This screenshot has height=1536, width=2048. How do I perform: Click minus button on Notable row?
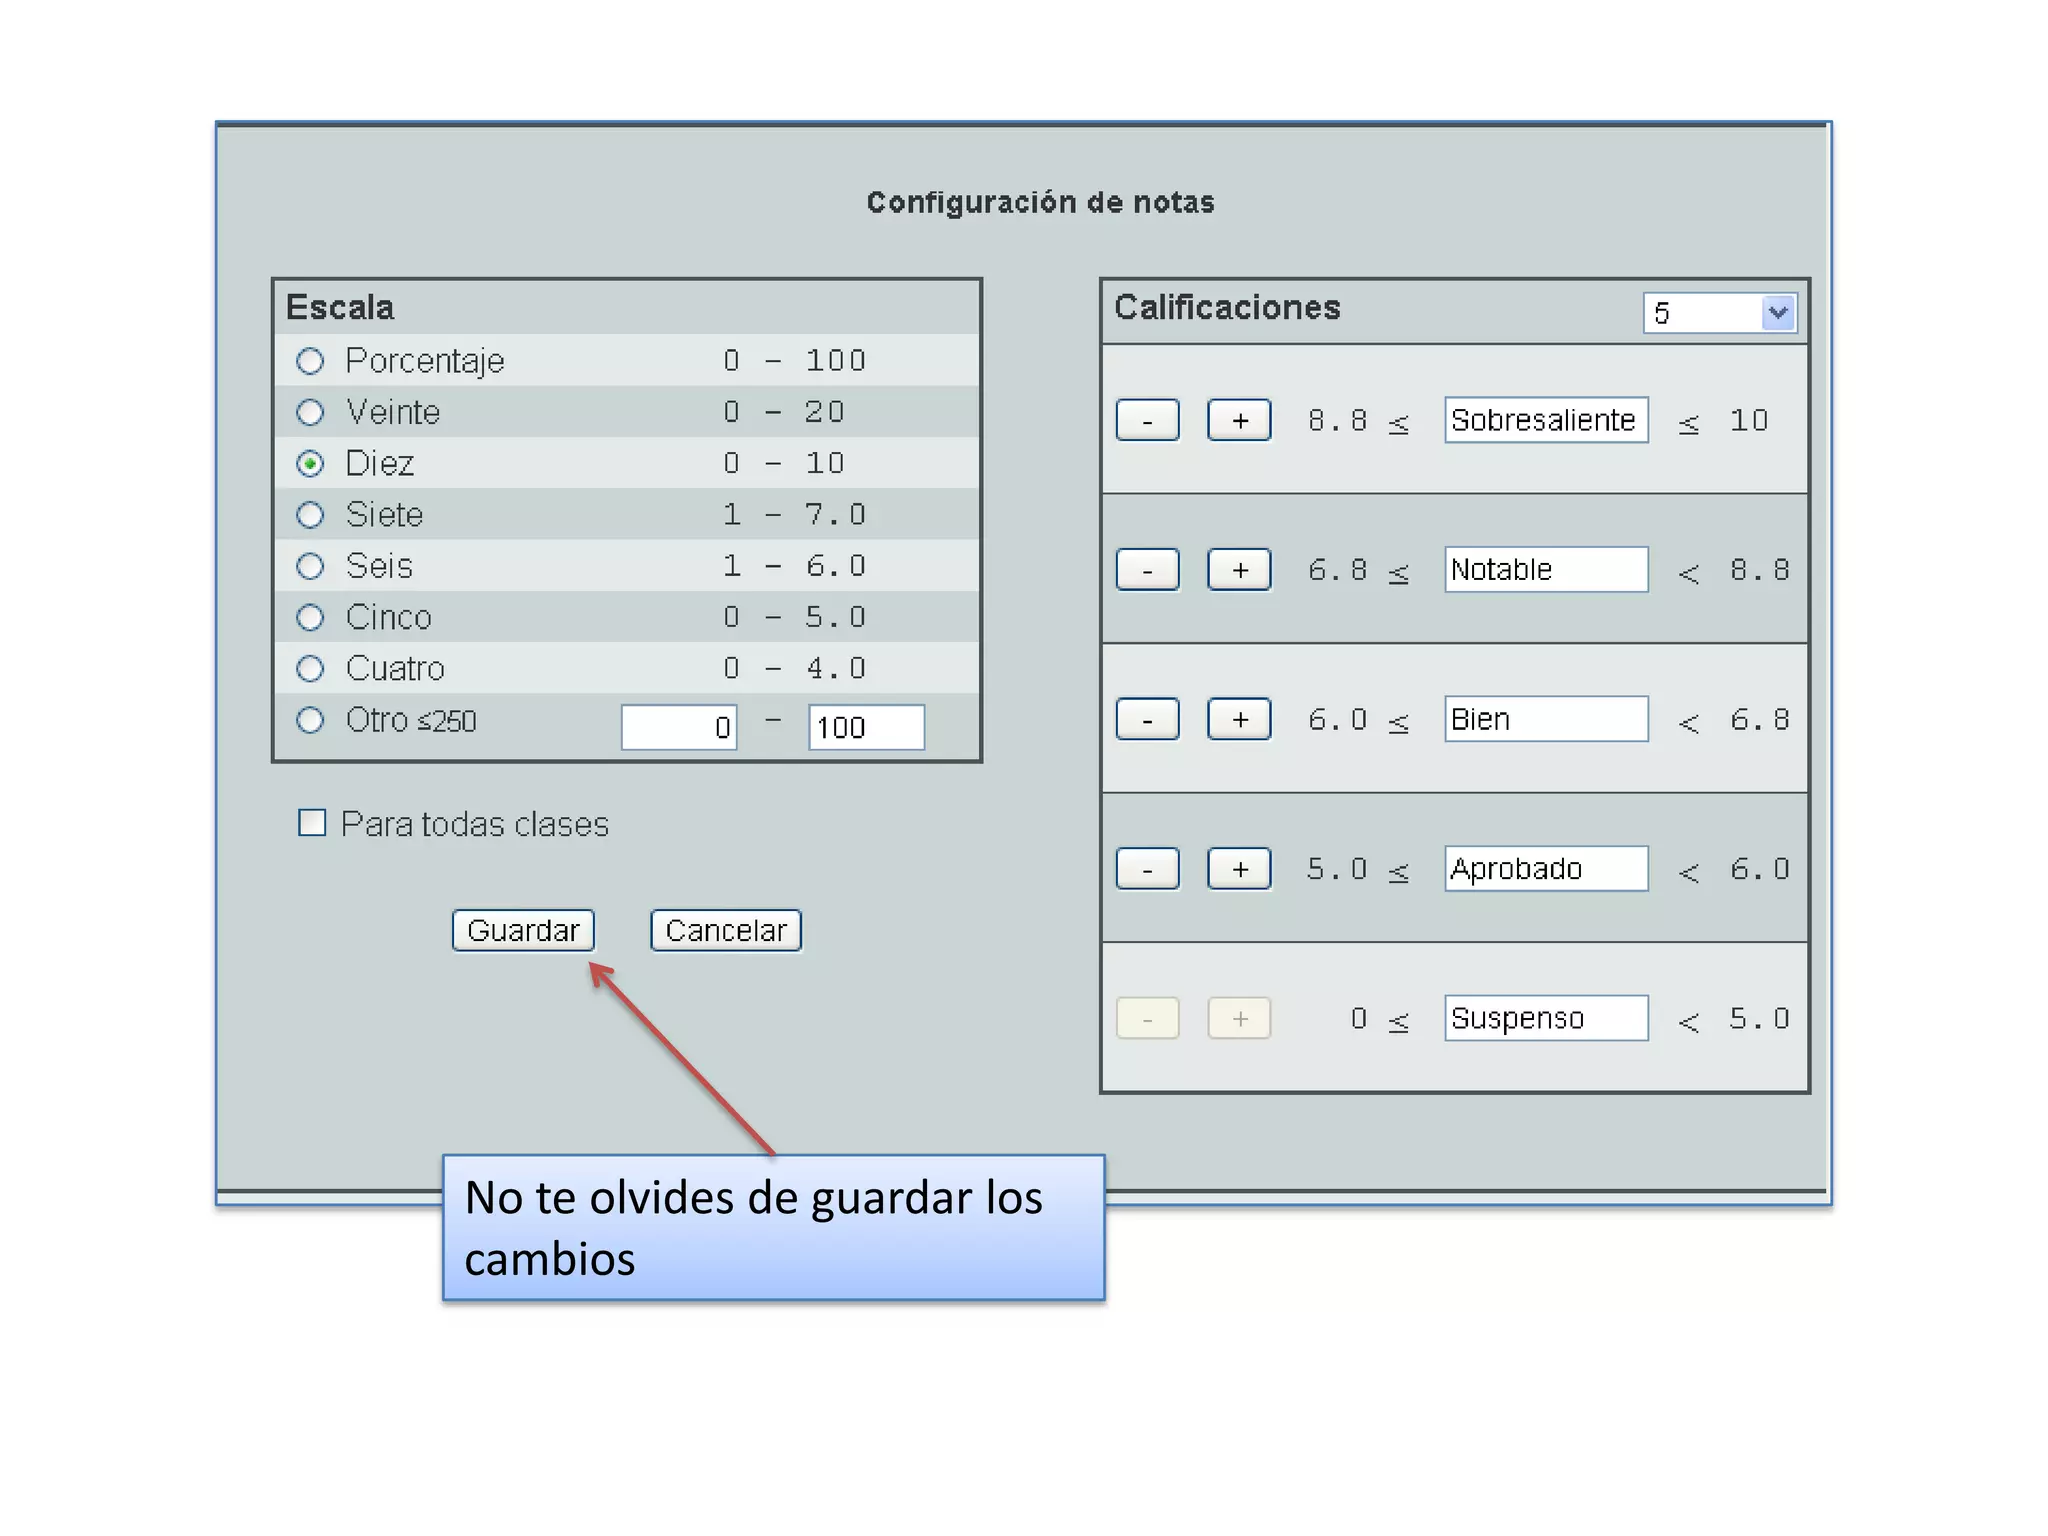coord(1147,570)
